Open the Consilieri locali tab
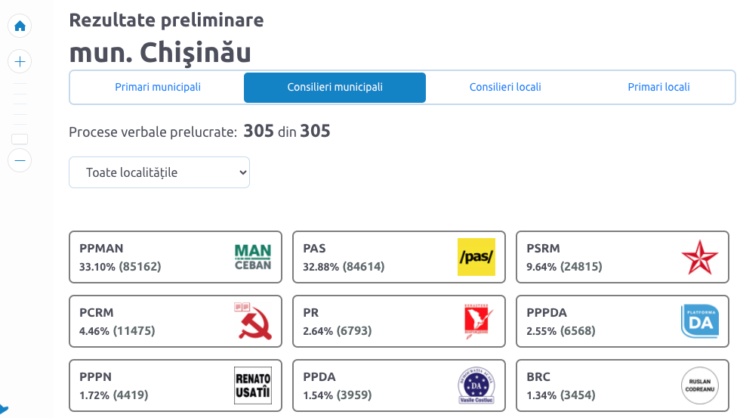Image resolution: width=740 pixels, height=418 pixels. pyautogui.click(x=505, y=87)
